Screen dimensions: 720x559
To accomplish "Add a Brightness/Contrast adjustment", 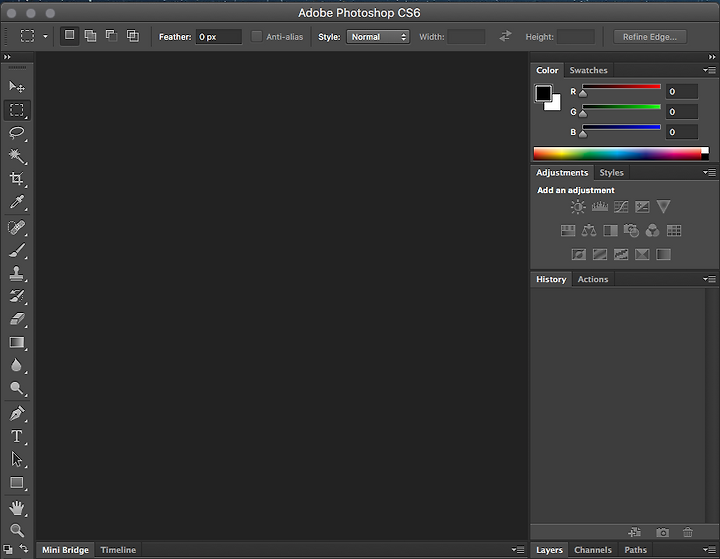I will 578,207.
